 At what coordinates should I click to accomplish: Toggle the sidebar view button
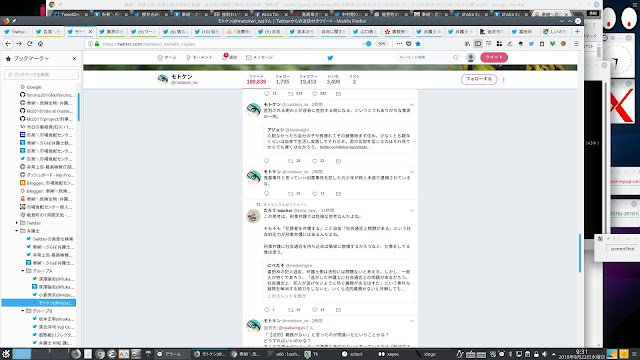[478, 44]
